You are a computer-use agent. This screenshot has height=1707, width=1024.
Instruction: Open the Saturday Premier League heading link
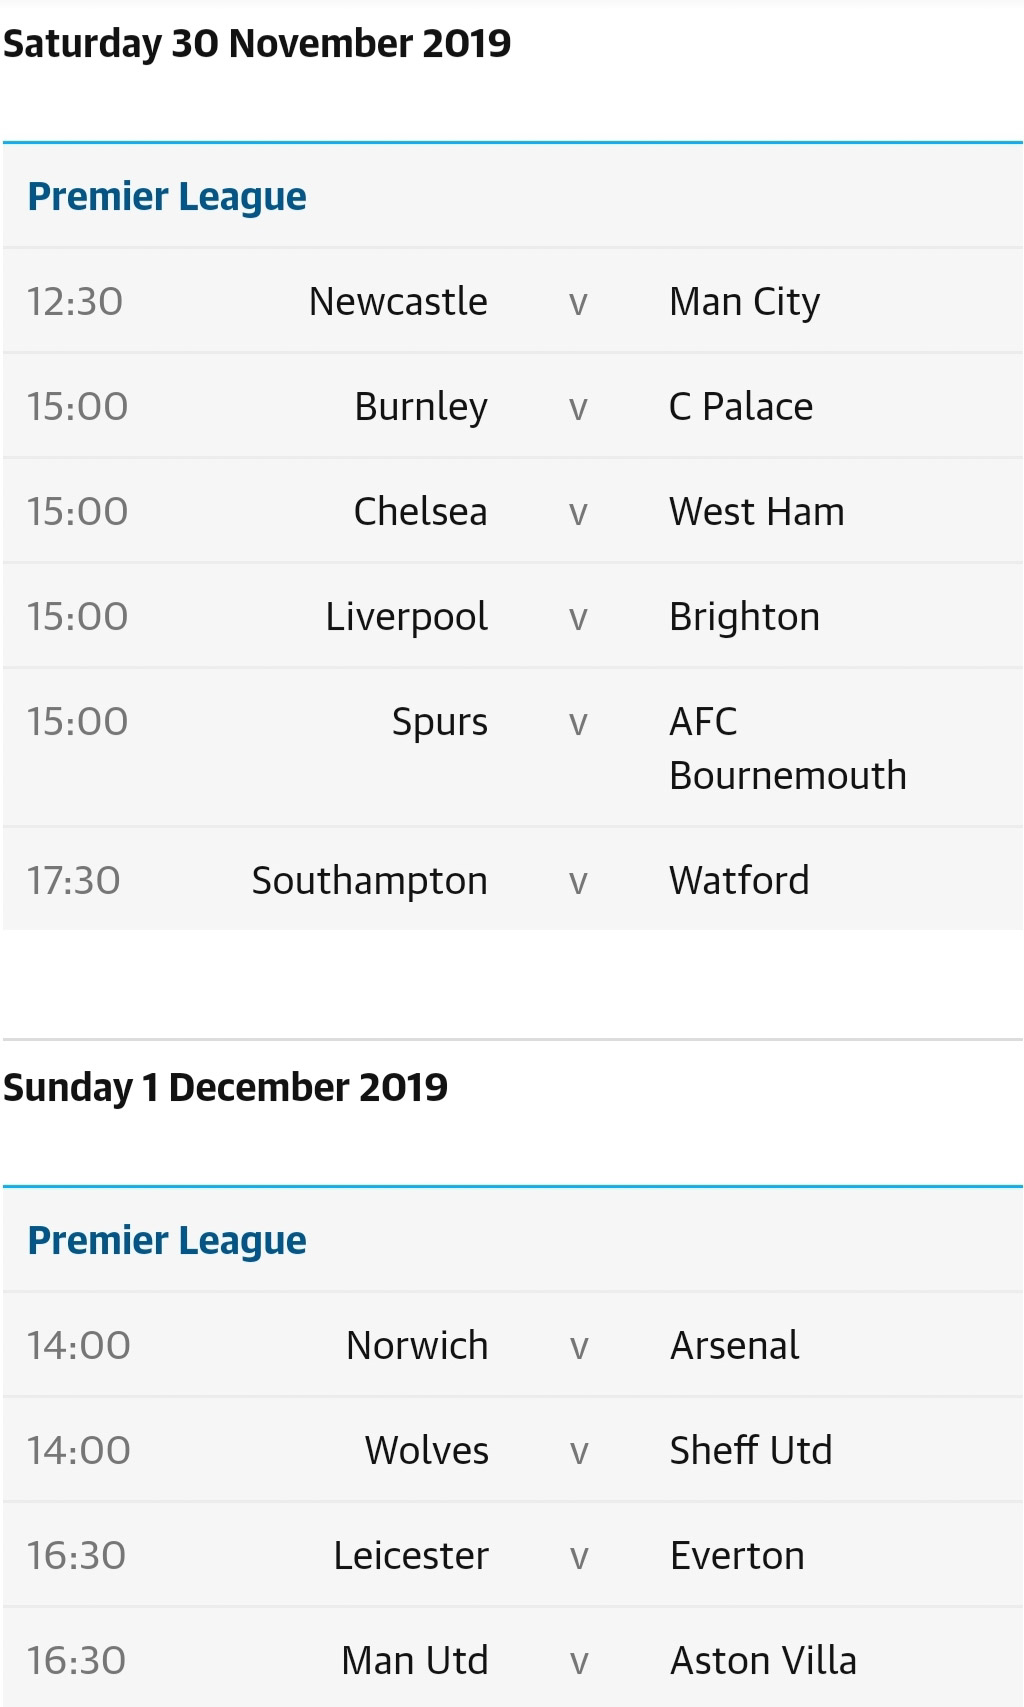(167, 197)
